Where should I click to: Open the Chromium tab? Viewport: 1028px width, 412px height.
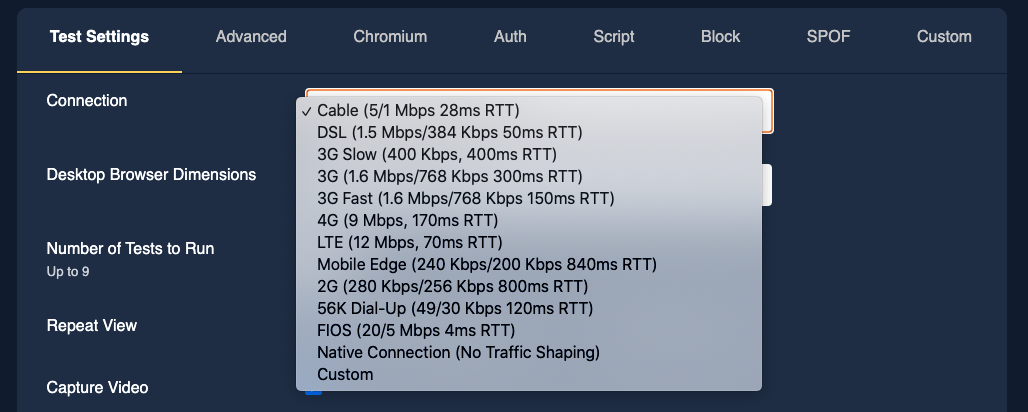click(x=390, y=37)
